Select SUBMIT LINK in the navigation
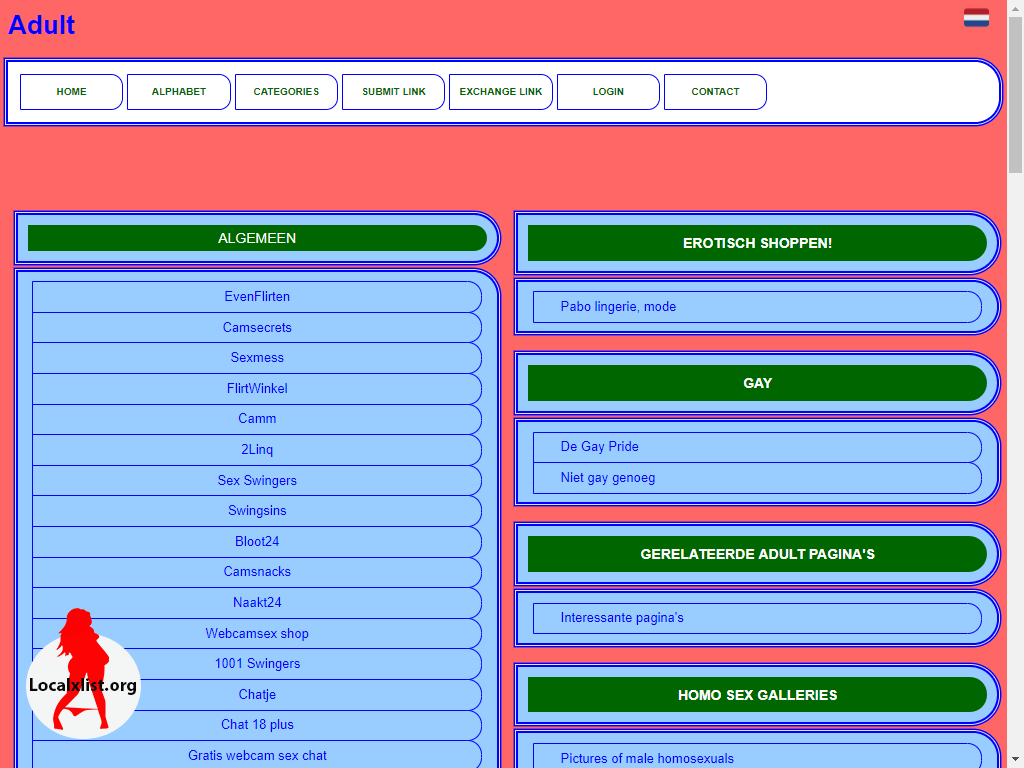Screen dimensions: 1024x768 pos(394,92)
